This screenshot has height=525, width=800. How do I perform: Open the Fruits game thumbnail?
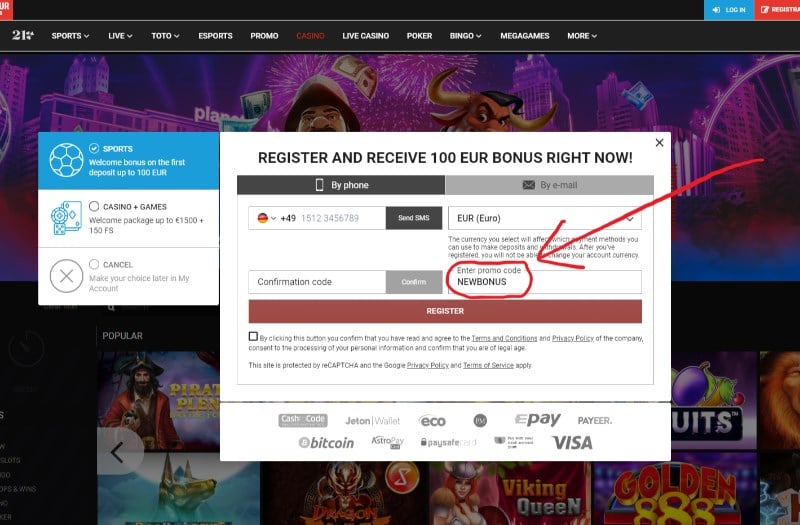[x=713, y=400]
